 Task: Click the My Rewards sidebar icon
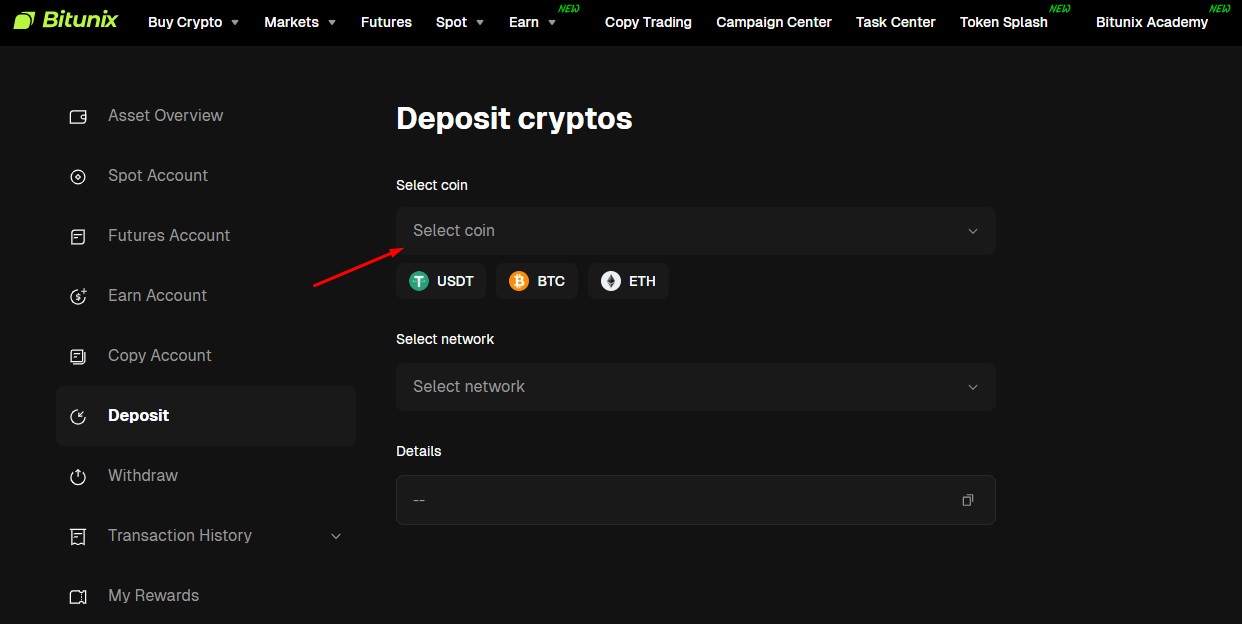tap(78, 597)
